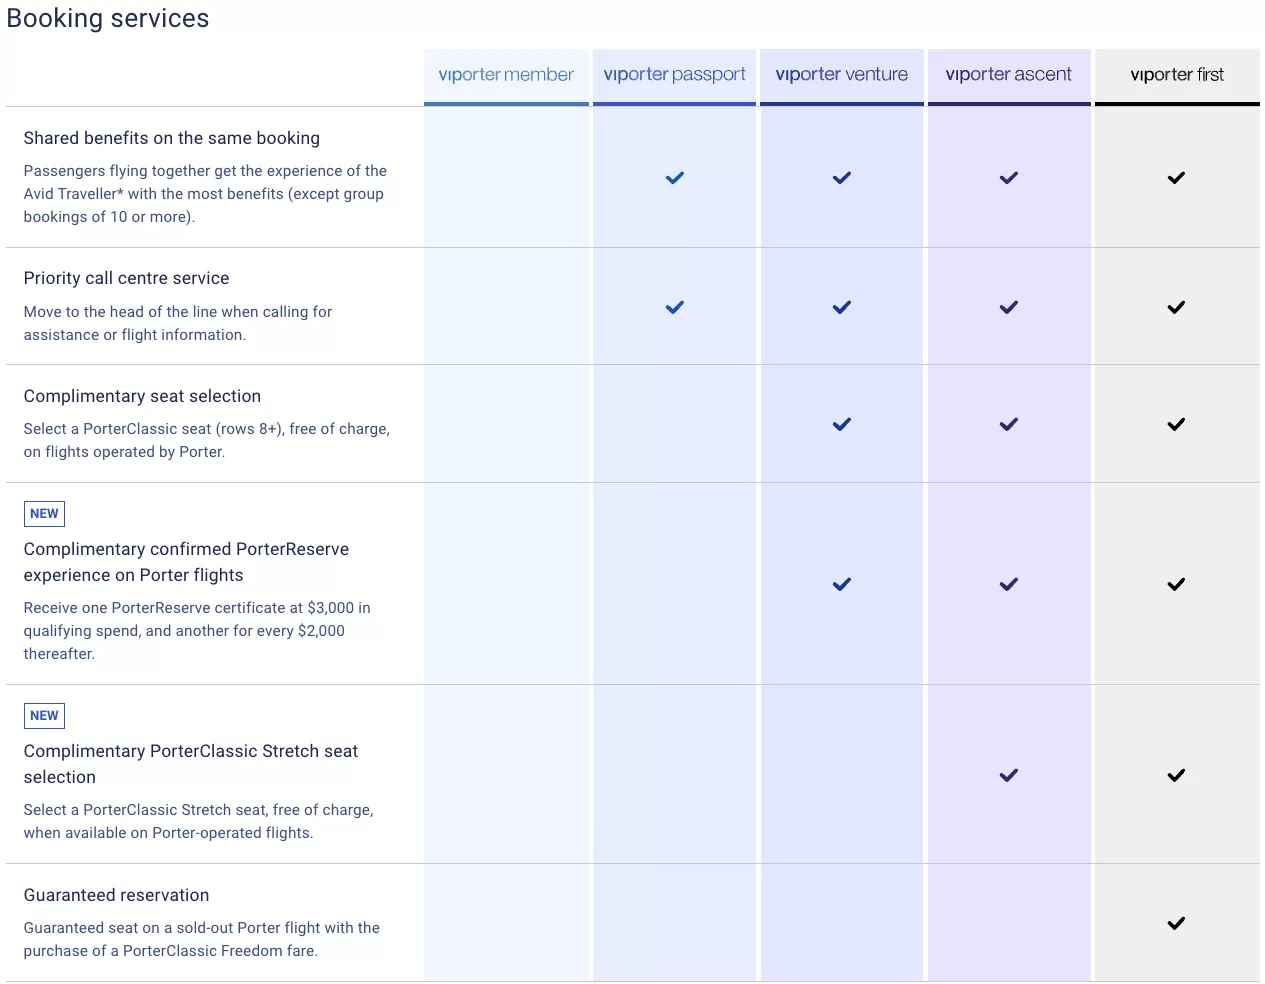Select the viporter member column header

506,75
